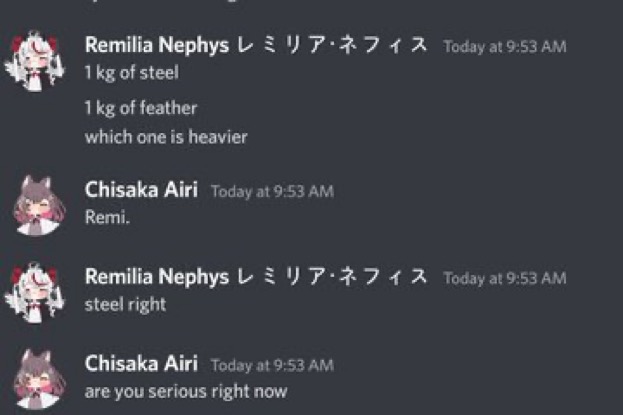
Task: Open Remilia's avatar beside '1 kg of steel'
Action: 35,62
